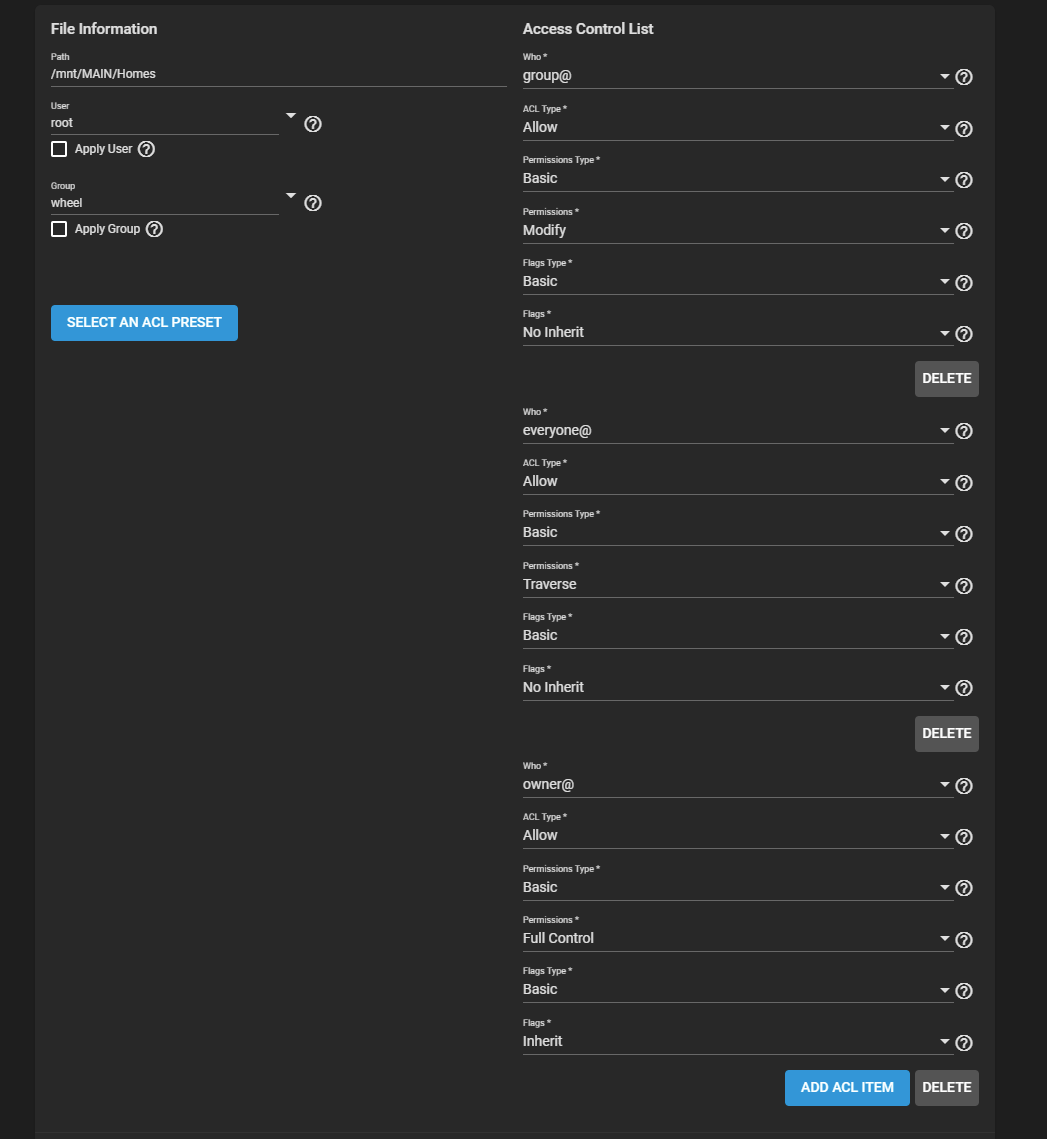
Task: Delete the group@ ACL entry
Action: click(x=946, y=379)
